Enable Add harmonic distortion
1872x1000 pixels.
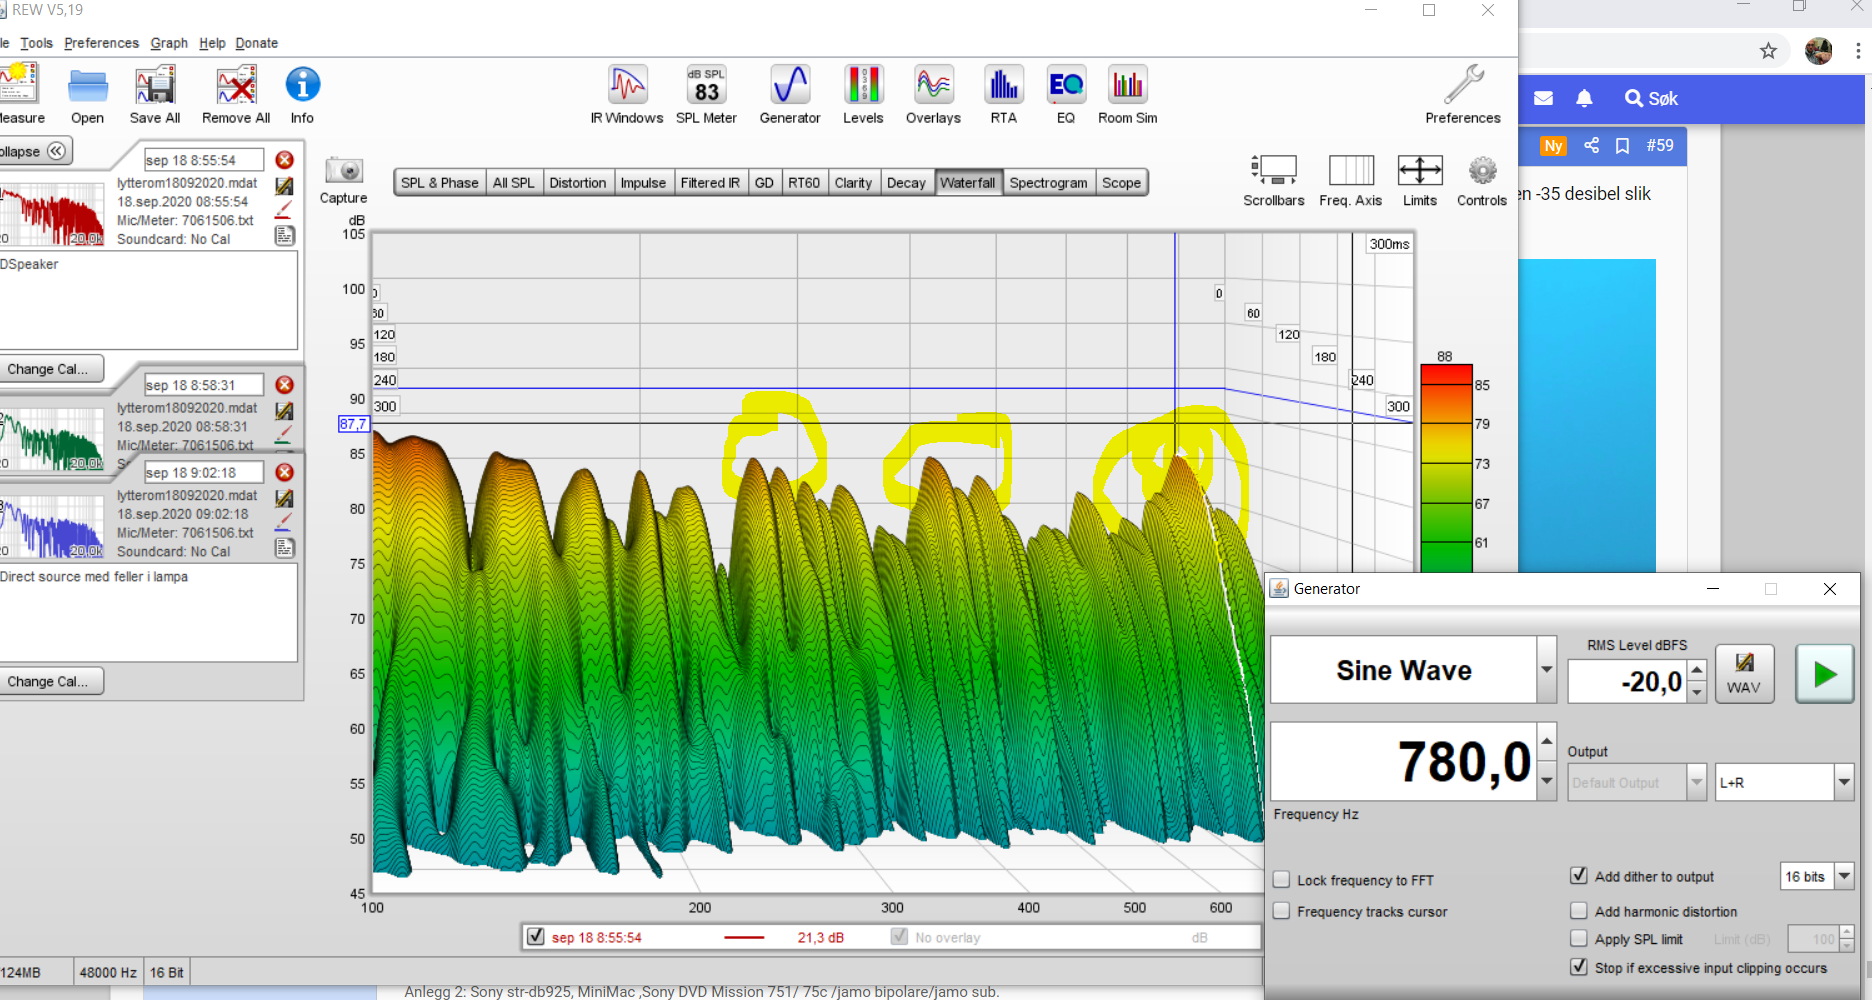(x=1579, y=911)
